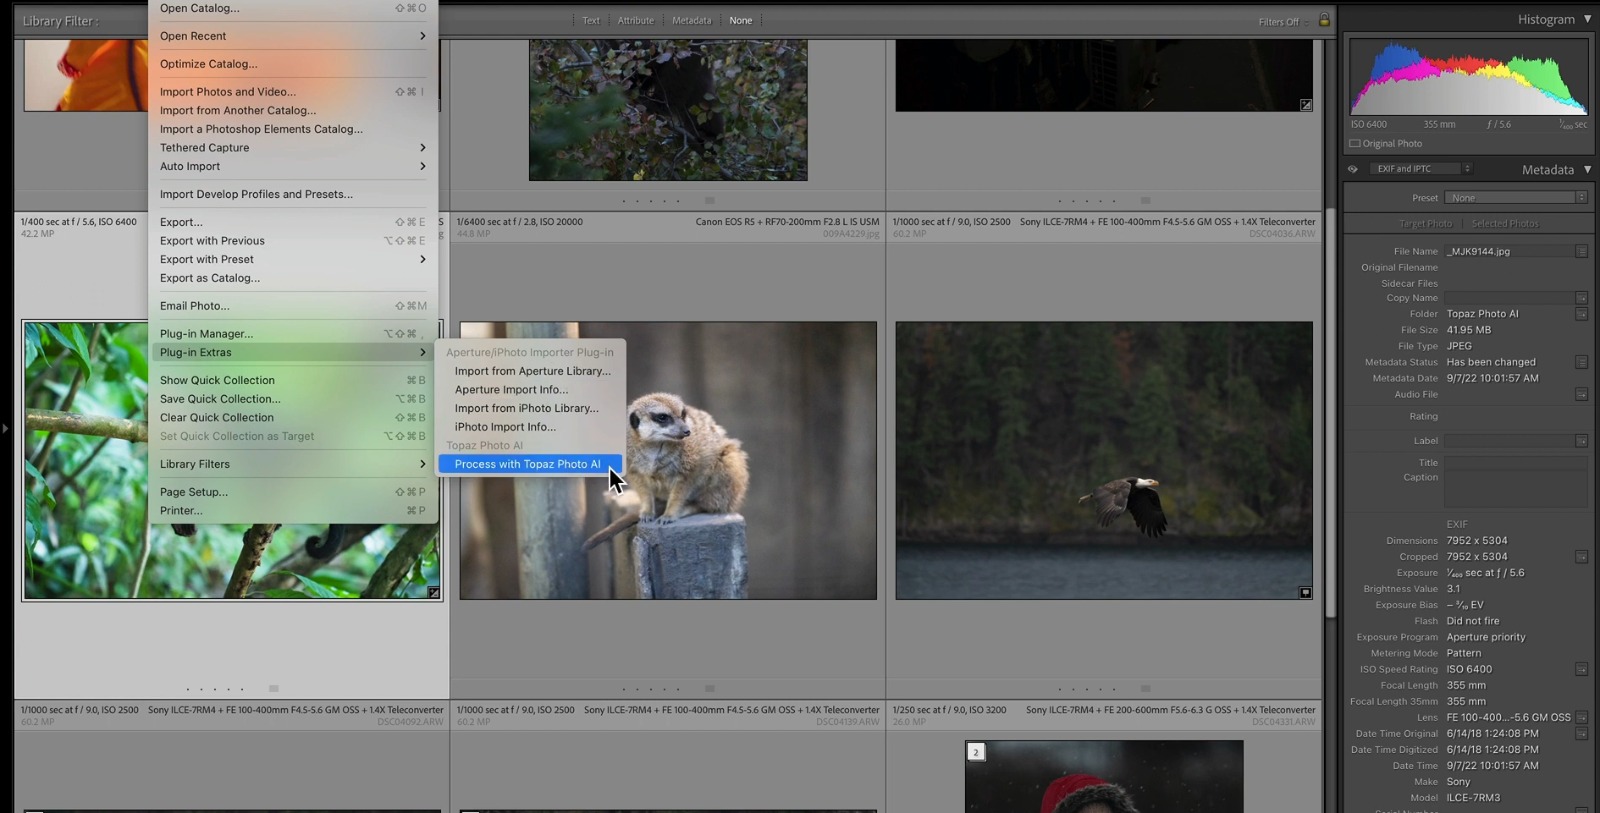Open the metadata Preset None dropdown

(x=1516, y=198)
